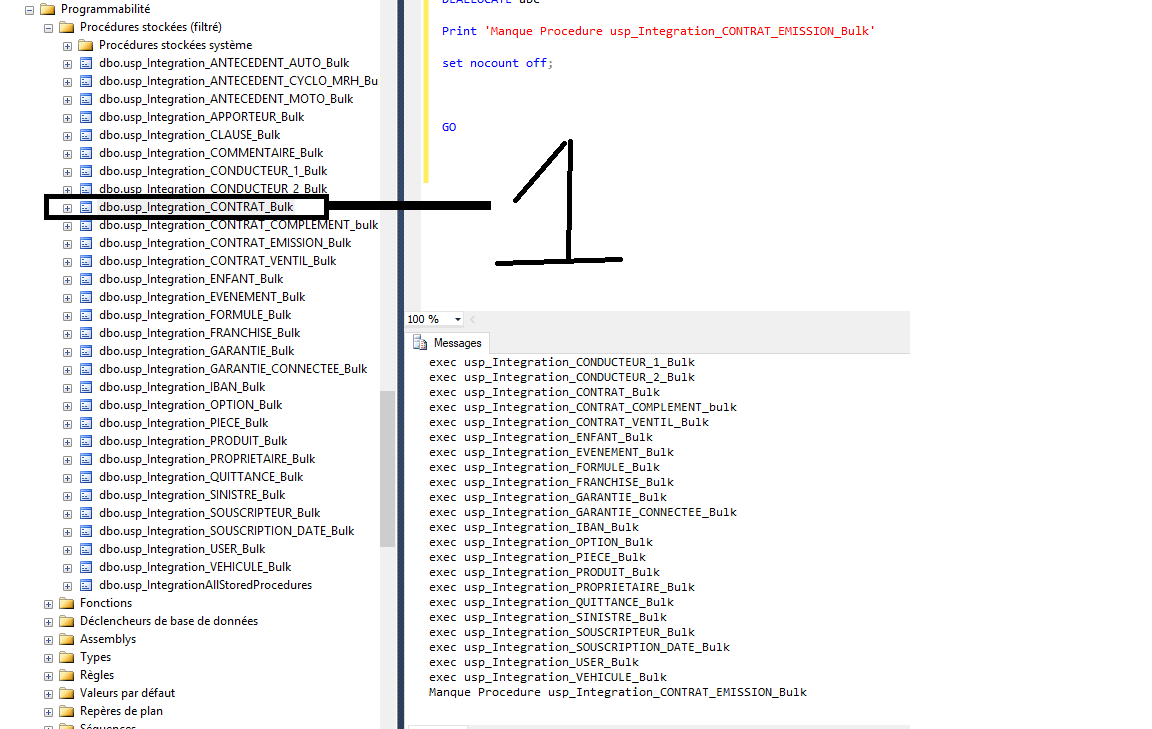Click stored procedure icon of FRANCHISE_Bulk

point(86,333)
